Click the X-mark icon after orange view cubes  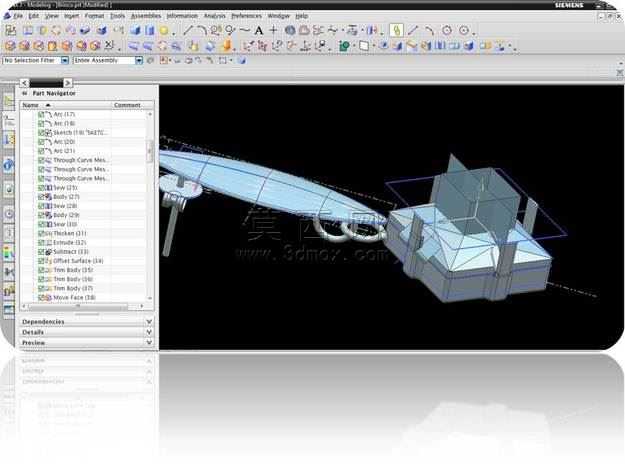click(109, 45)
